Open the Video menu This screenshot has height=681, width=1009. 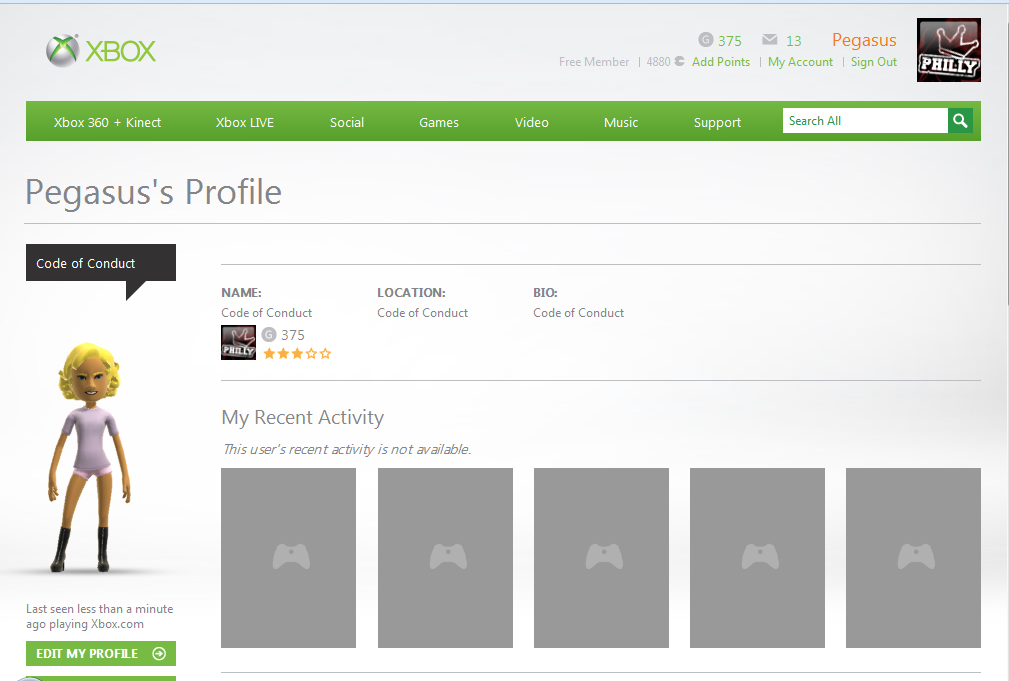coord(532,122)
